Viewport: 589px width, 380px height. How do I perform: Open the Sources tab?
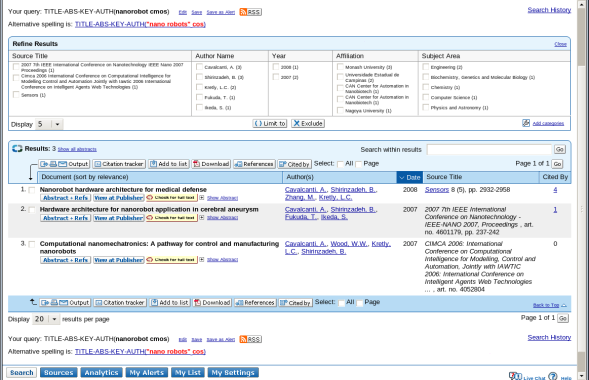tap(59, 372)
